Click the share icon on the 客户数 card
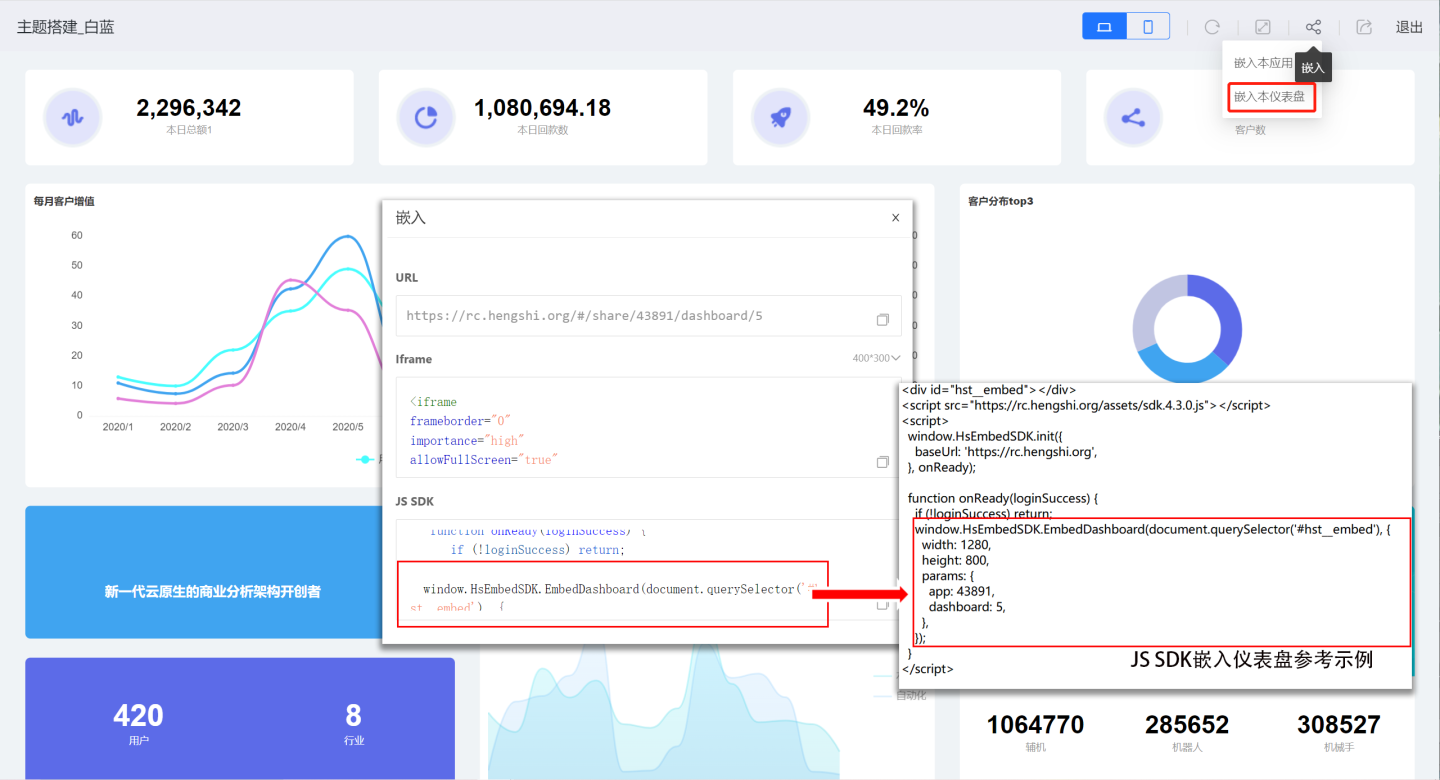This screenshot has width=1440, height=780. tap(1133, 117)
